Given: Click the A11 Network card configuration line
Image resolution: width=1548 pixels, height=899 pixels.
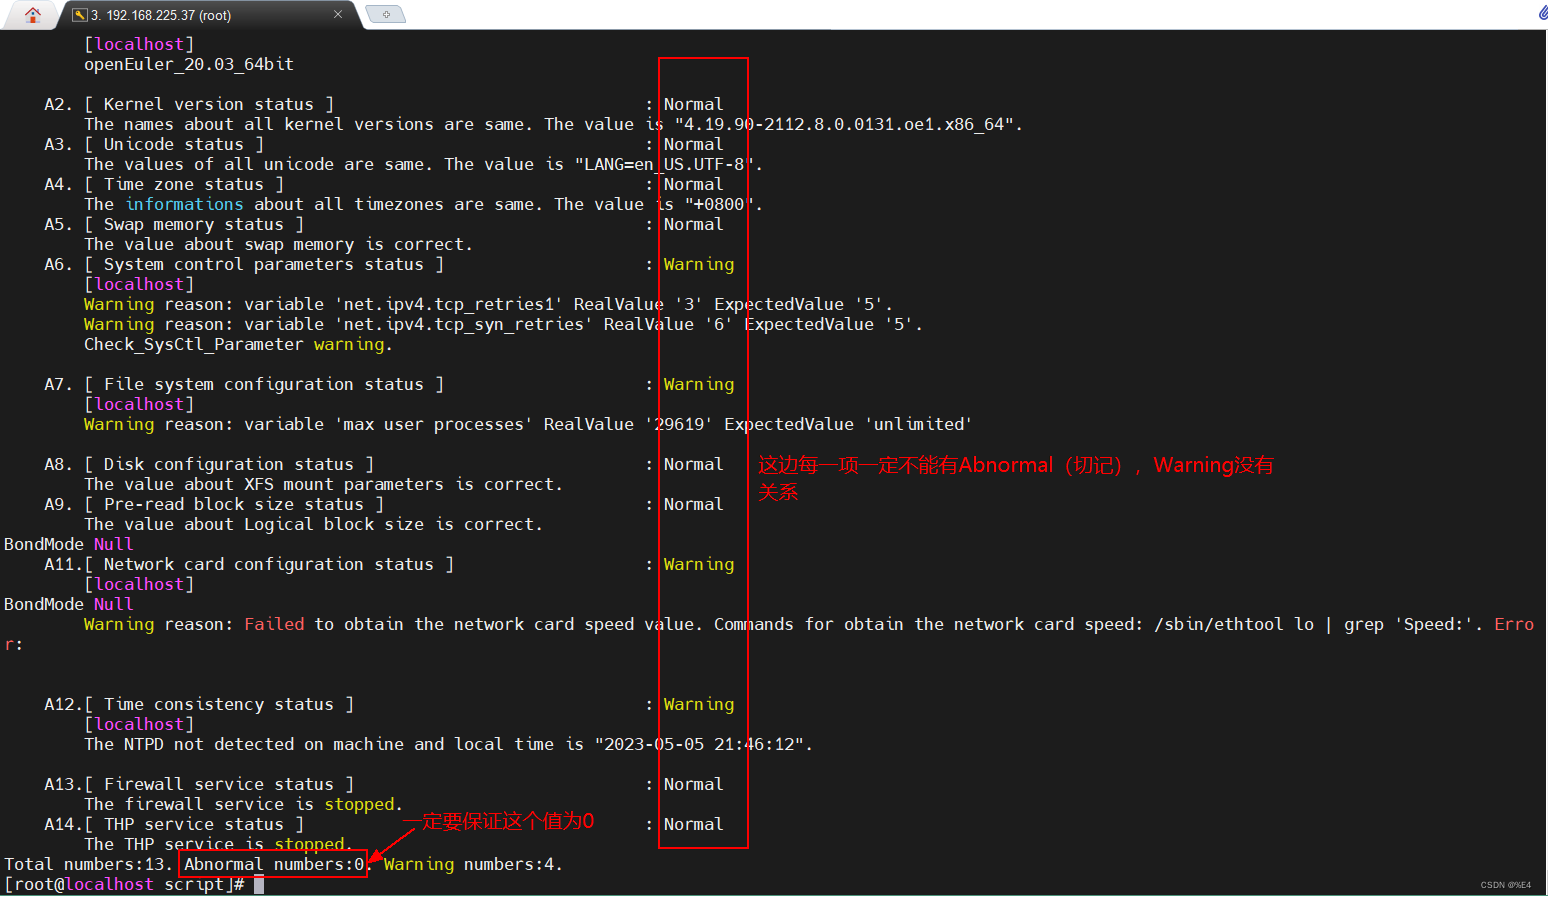Looking at the screenshot, I should (x=250, y=563).
